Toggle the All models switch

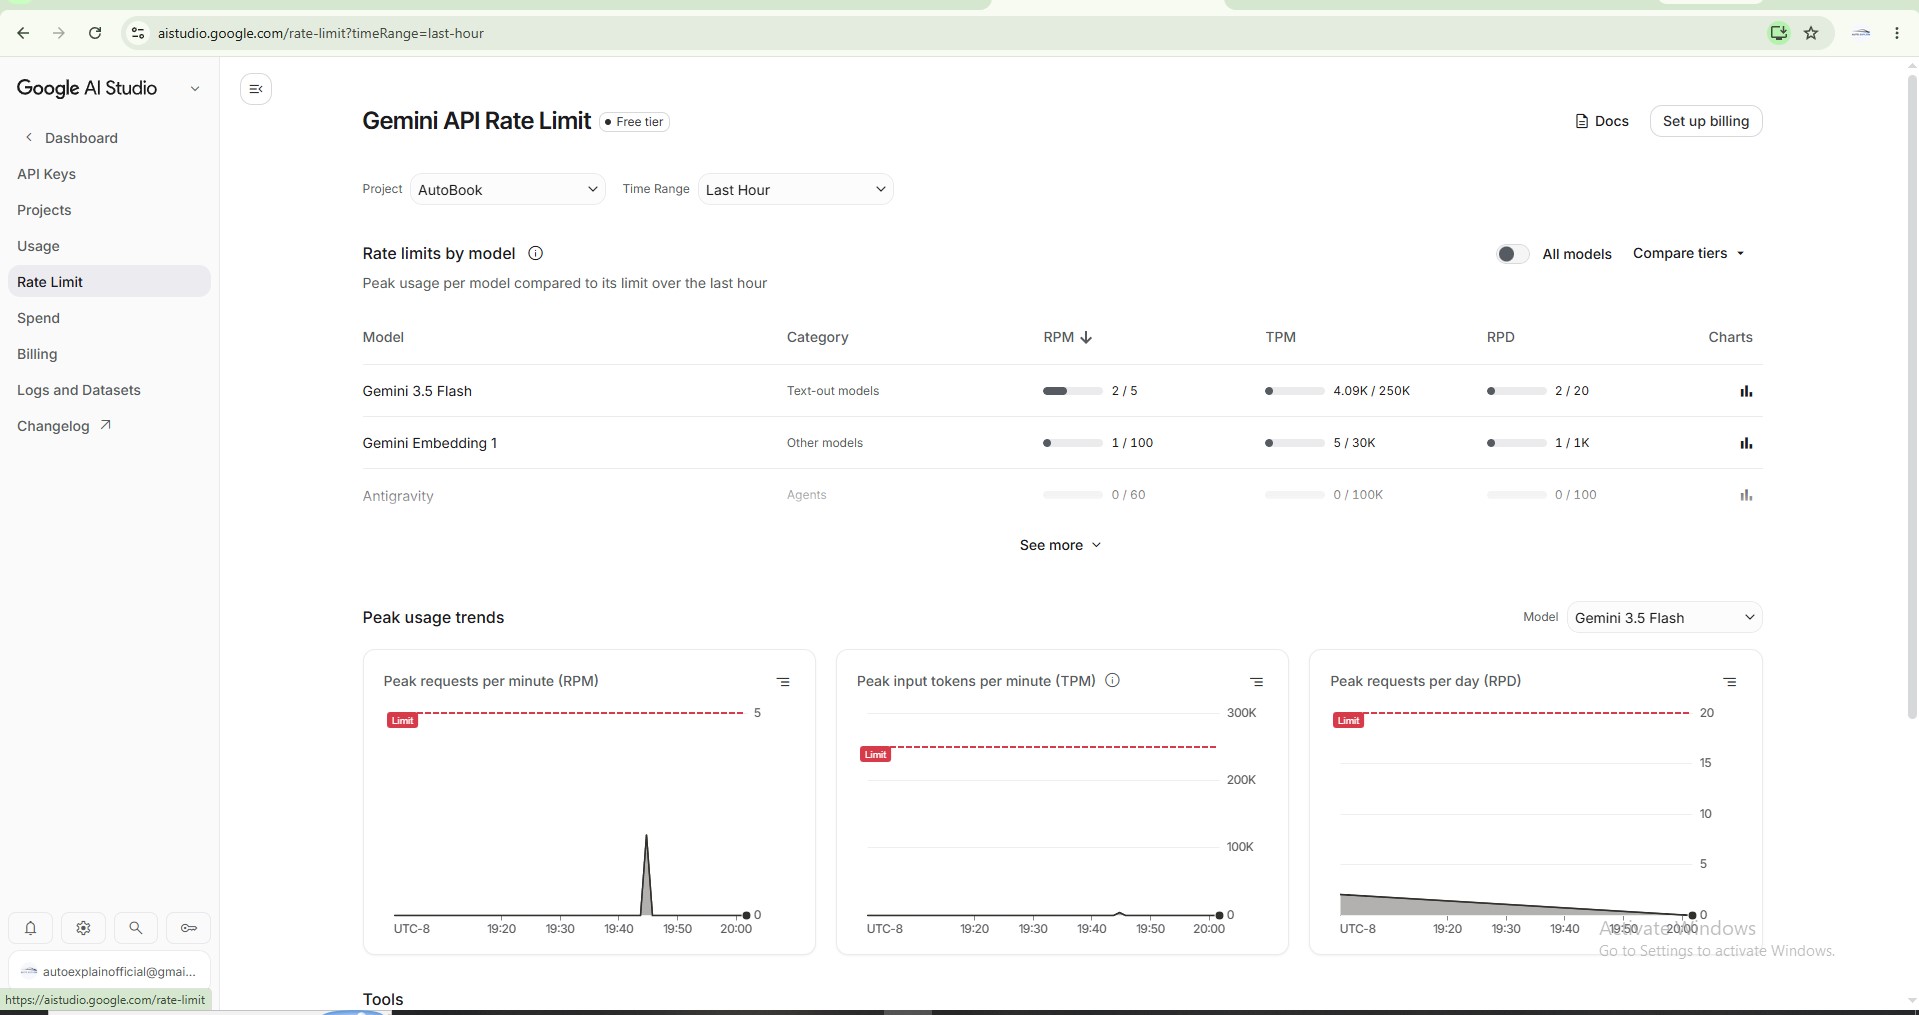[1512, 254]
